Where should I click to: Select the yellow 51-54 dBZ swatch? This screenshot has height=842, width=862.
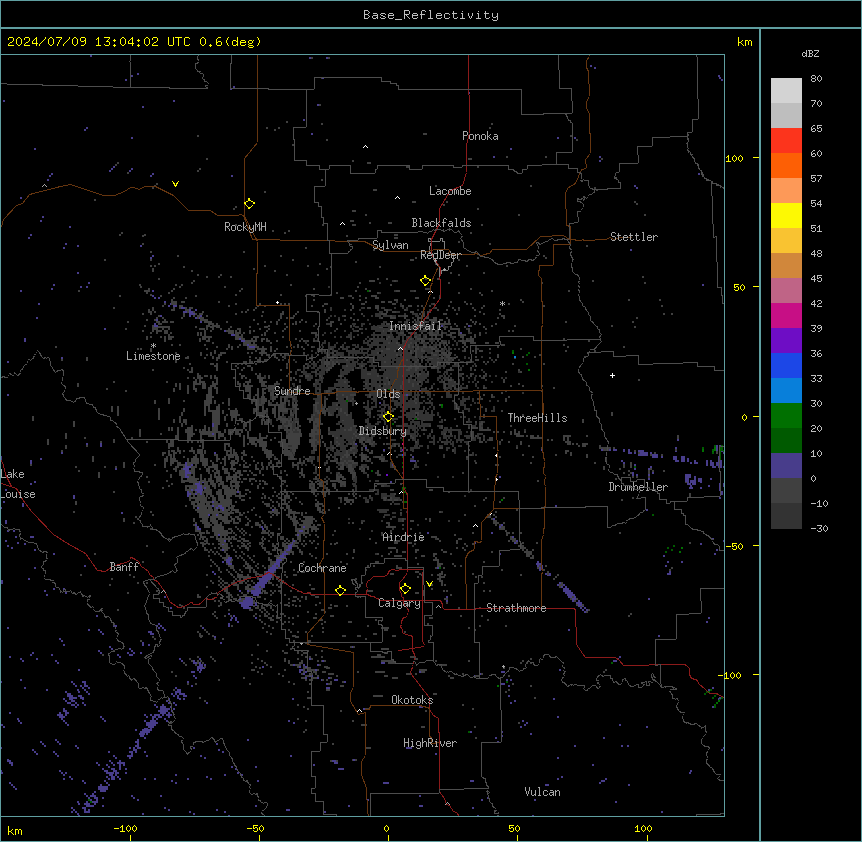786,215
